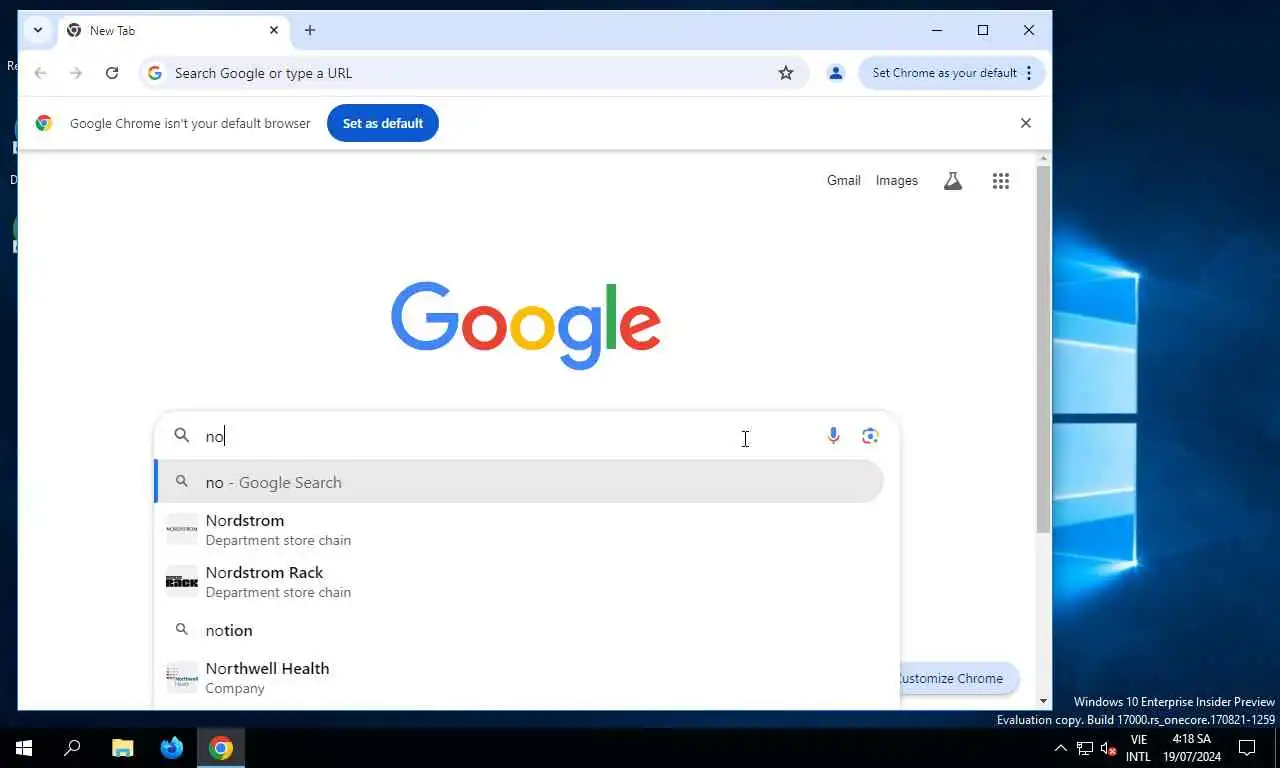Image resolution: width=1280 pixels, height=768 pixels.
Task: Reload the page
Action: [112, 73]
